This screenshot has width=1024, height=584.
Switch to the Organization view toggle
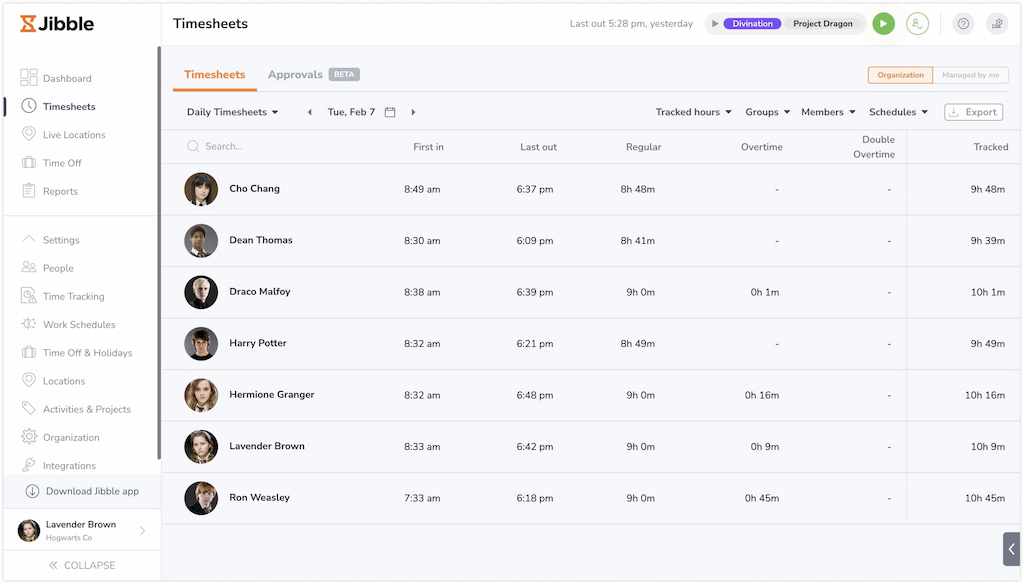point(899,75)
